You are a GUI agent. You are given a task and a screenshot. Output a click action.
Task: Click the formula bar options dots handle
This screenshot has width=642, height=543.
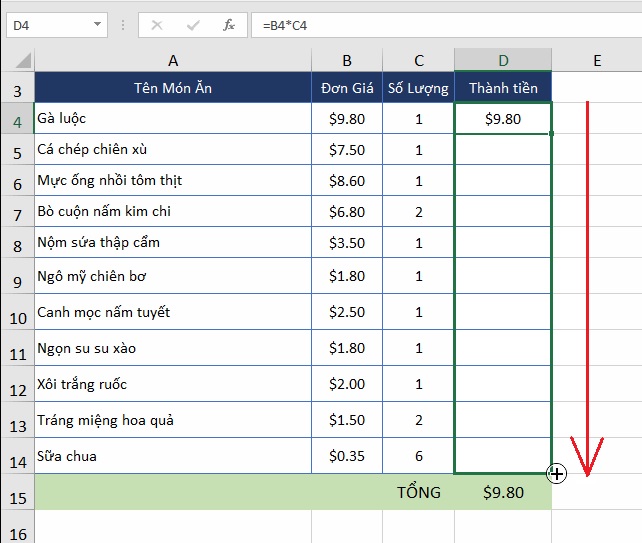(123, 25)
